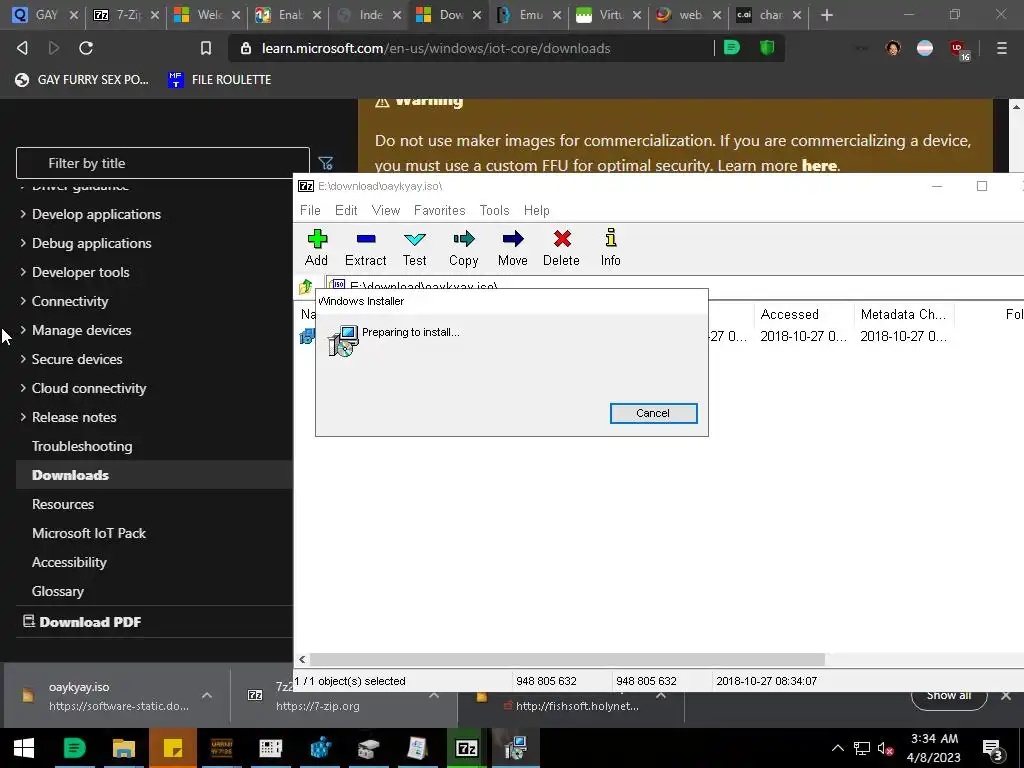Expand Cloud connectivity section
1024x768 pixels.
click(89, 388)
